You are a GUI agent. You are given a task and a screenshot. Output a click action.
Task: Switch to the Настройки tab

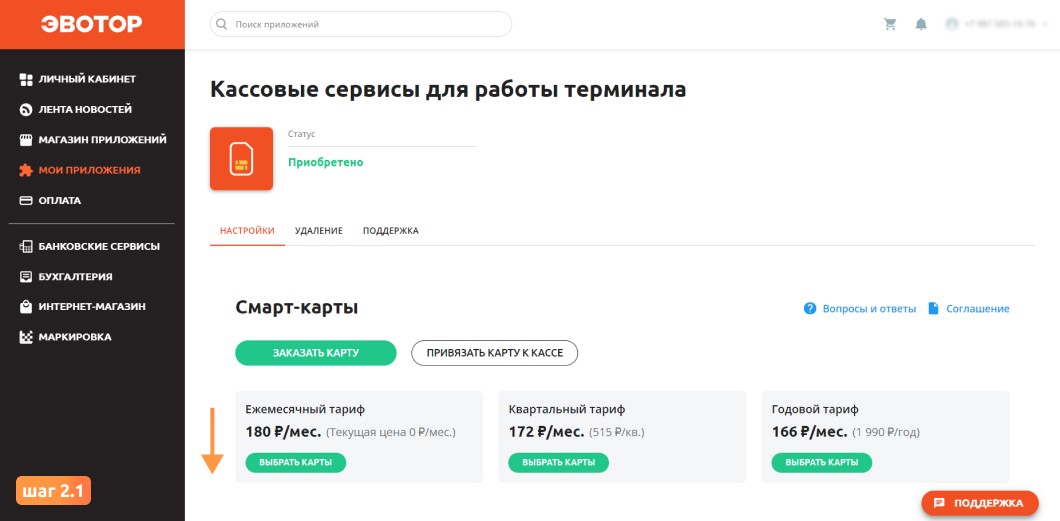pyautogui.click(x=247, y=230)
